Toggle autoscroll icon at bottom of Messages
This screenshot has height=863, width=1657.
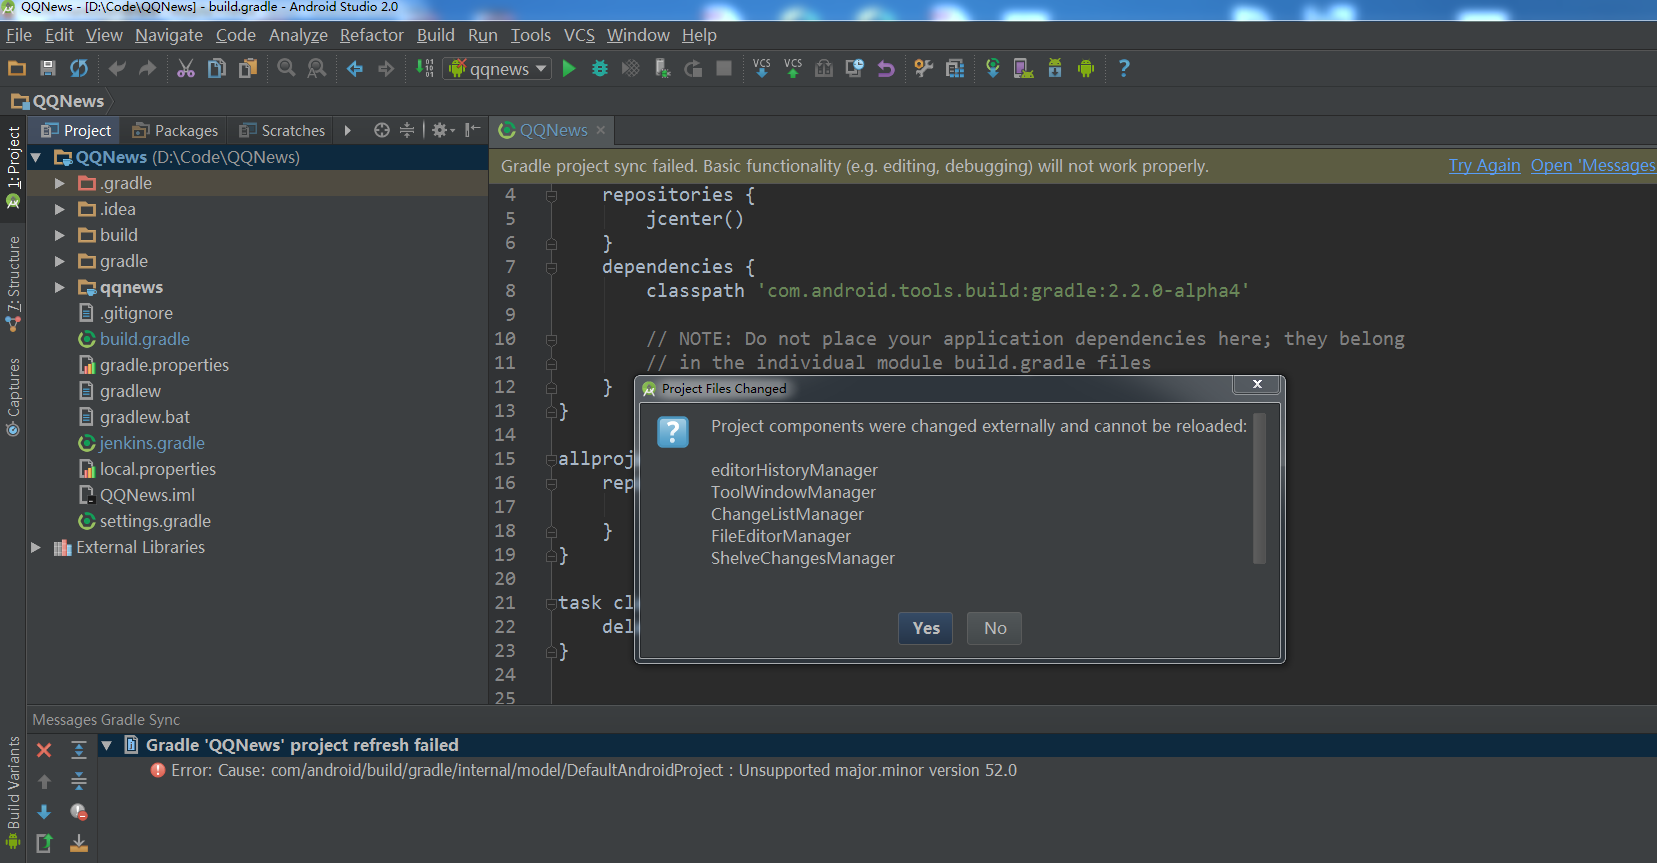click(79, 843)
